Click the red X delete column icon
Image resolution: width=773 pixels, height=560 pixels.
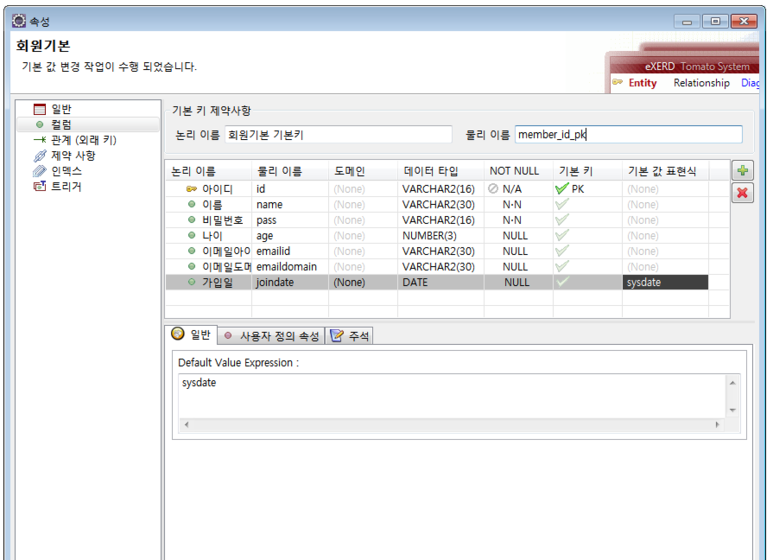(x=742, y=193)
